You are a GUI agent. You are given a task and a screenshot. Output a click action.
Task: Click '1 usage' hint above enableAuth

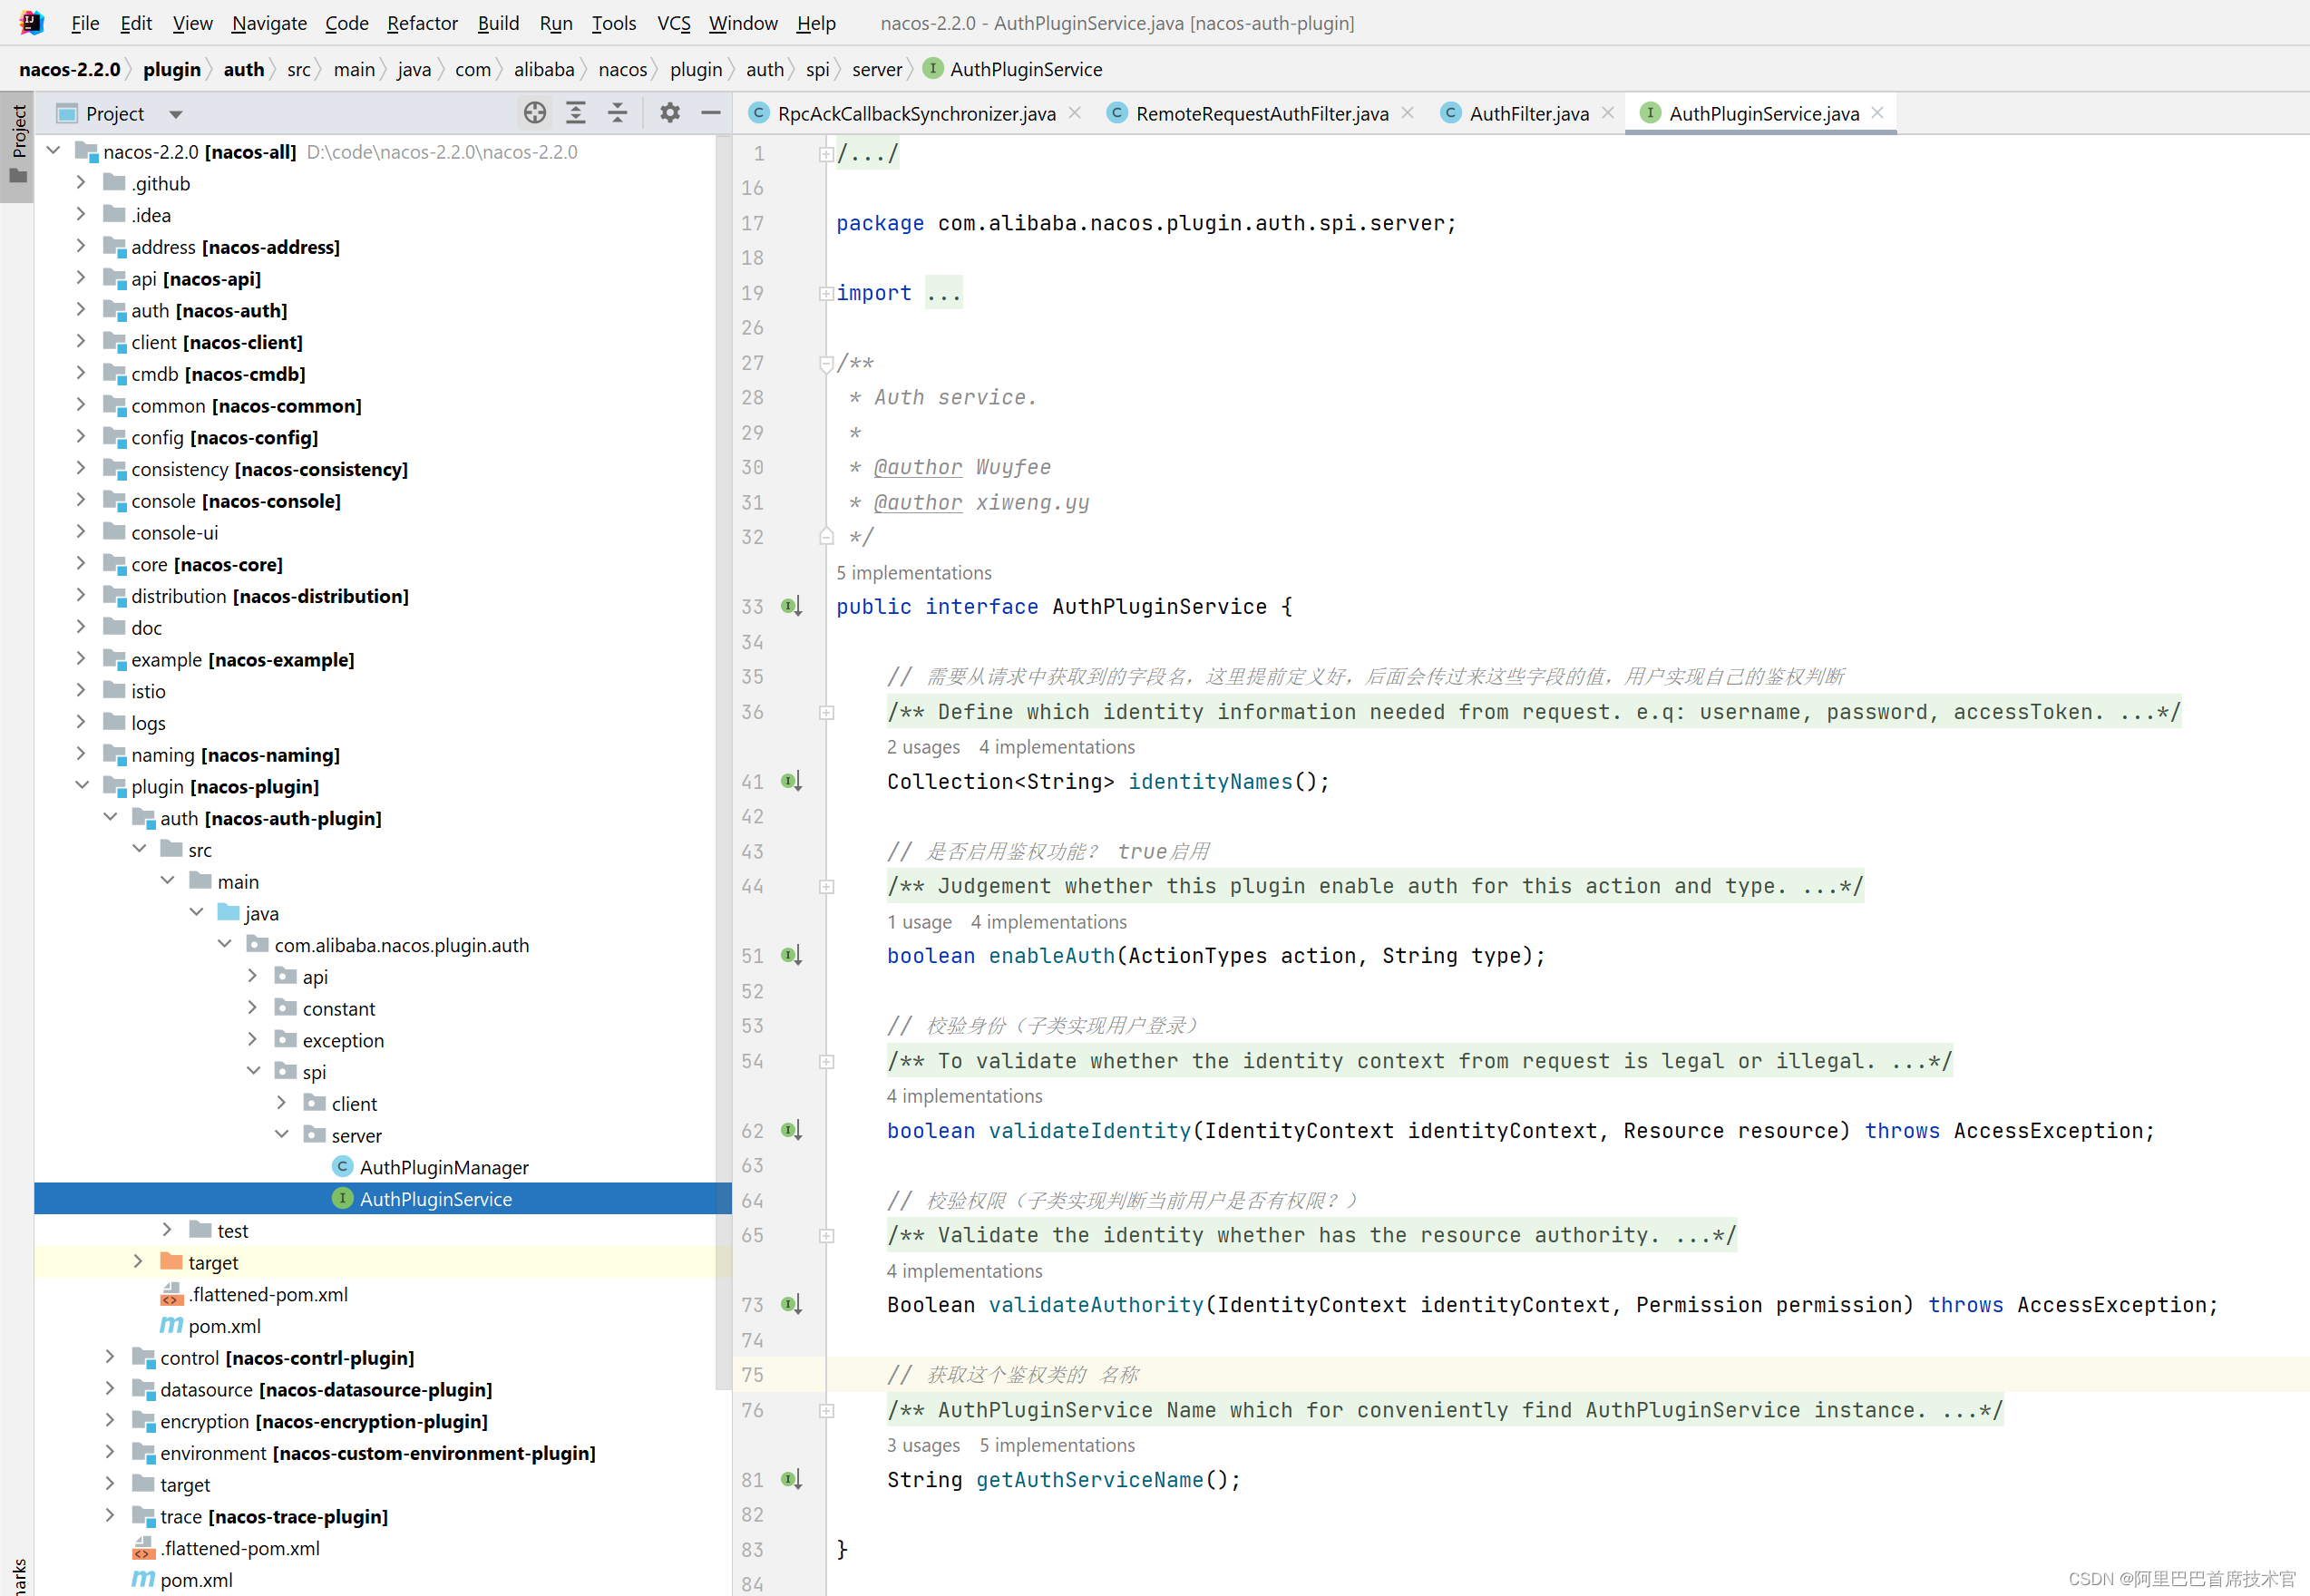[x=919, y=921]
